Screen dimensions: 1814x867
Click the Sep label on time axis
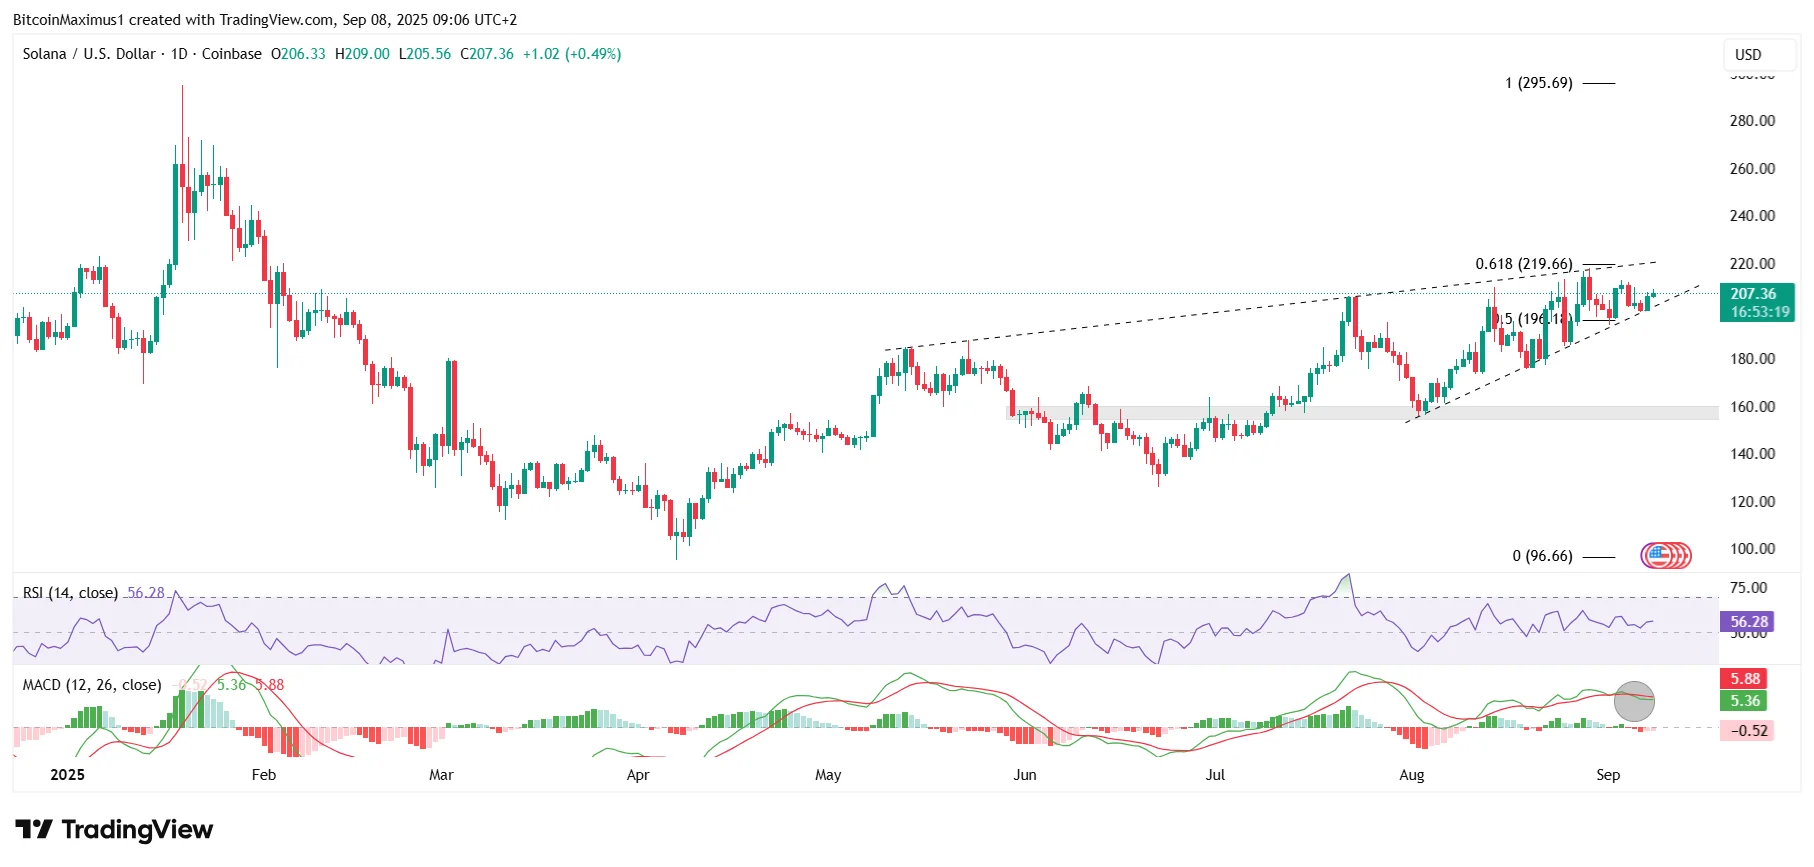[x=1608, y=775]
